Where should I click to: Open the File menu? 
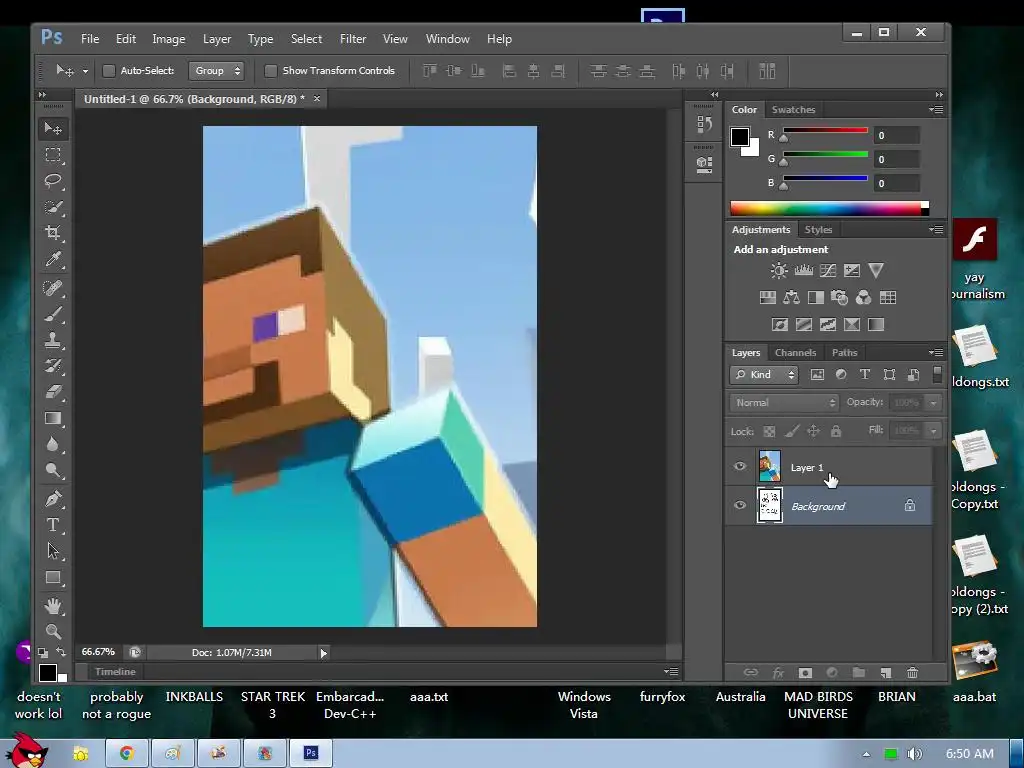coord(90,39)
